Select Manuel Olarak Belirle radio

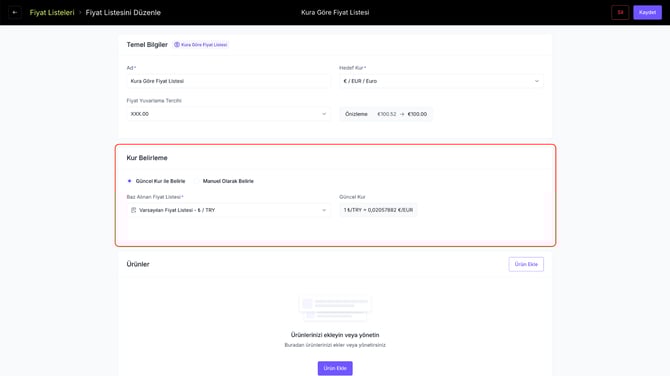point(197,181)
